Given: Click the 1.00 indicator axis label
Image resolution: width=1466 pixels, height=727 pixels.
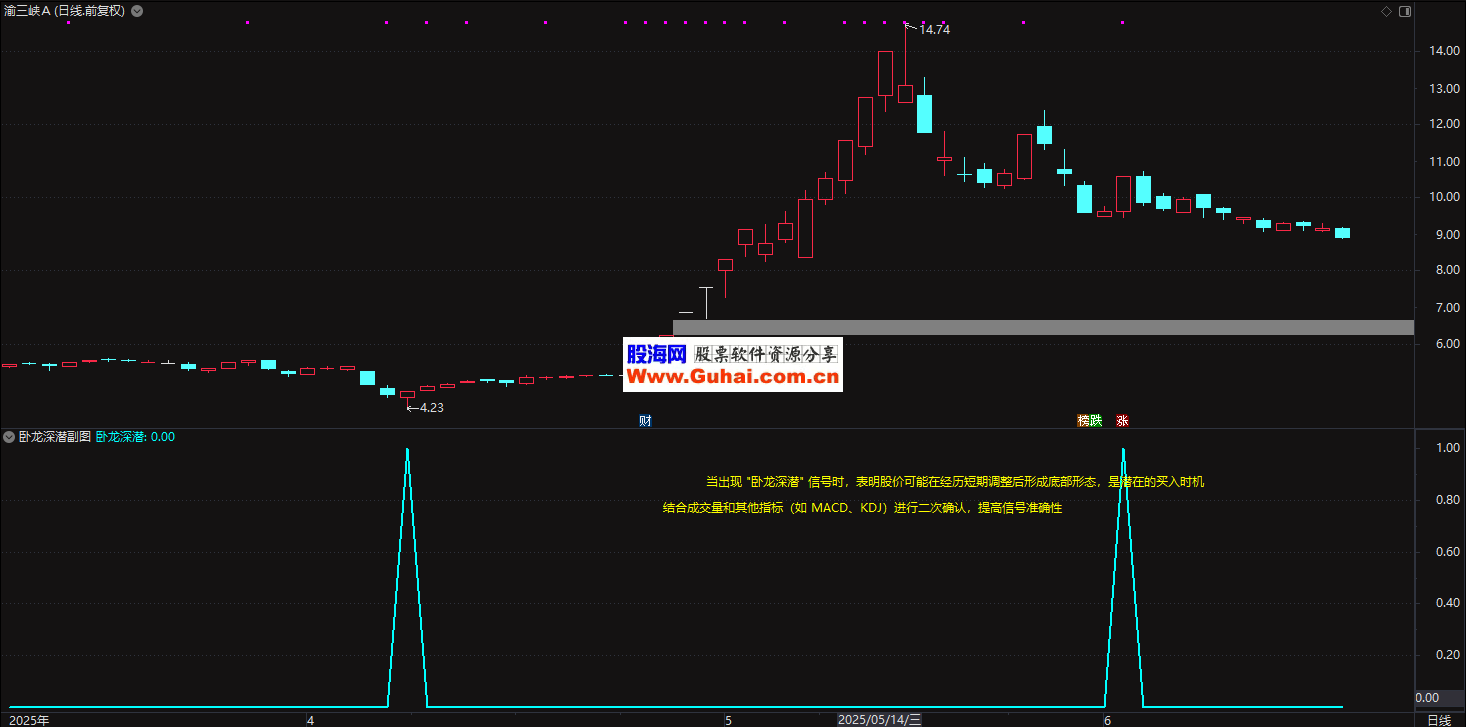Looking at the screenshot, I should click(1447, 448).
